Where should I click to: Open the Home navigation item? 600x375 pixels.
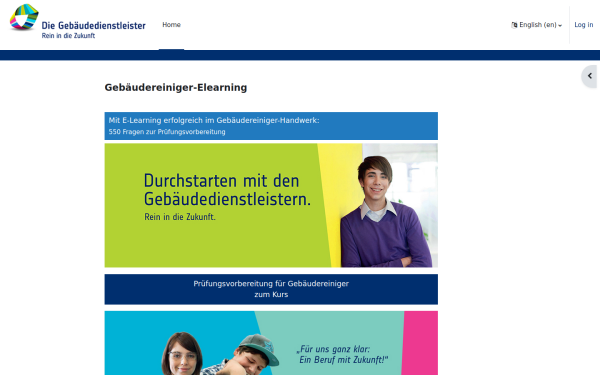point(171,25)
